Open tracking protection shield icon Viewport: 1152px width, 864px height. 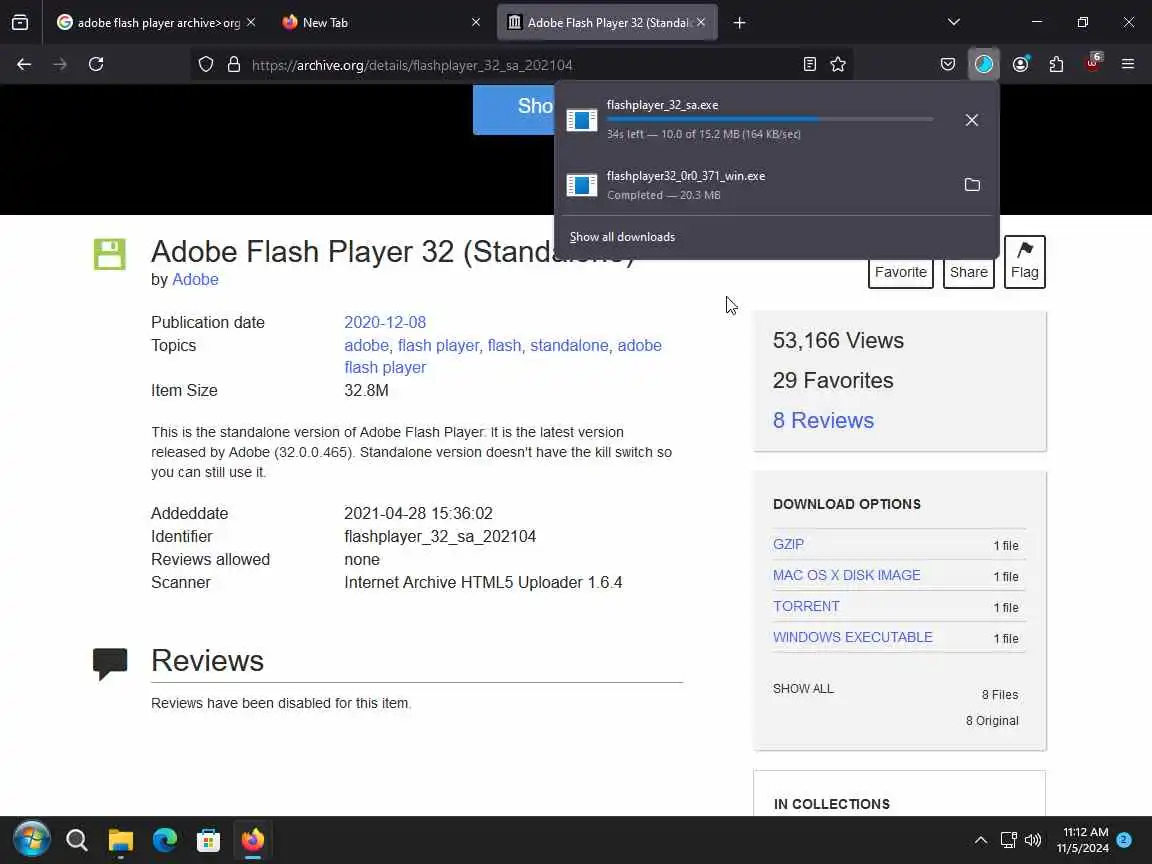coord(206,65)
